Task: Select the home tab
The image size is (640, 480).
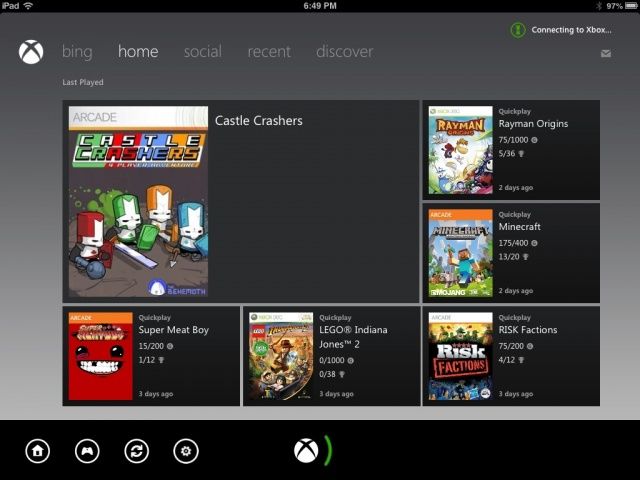Action: pos(138,52)
